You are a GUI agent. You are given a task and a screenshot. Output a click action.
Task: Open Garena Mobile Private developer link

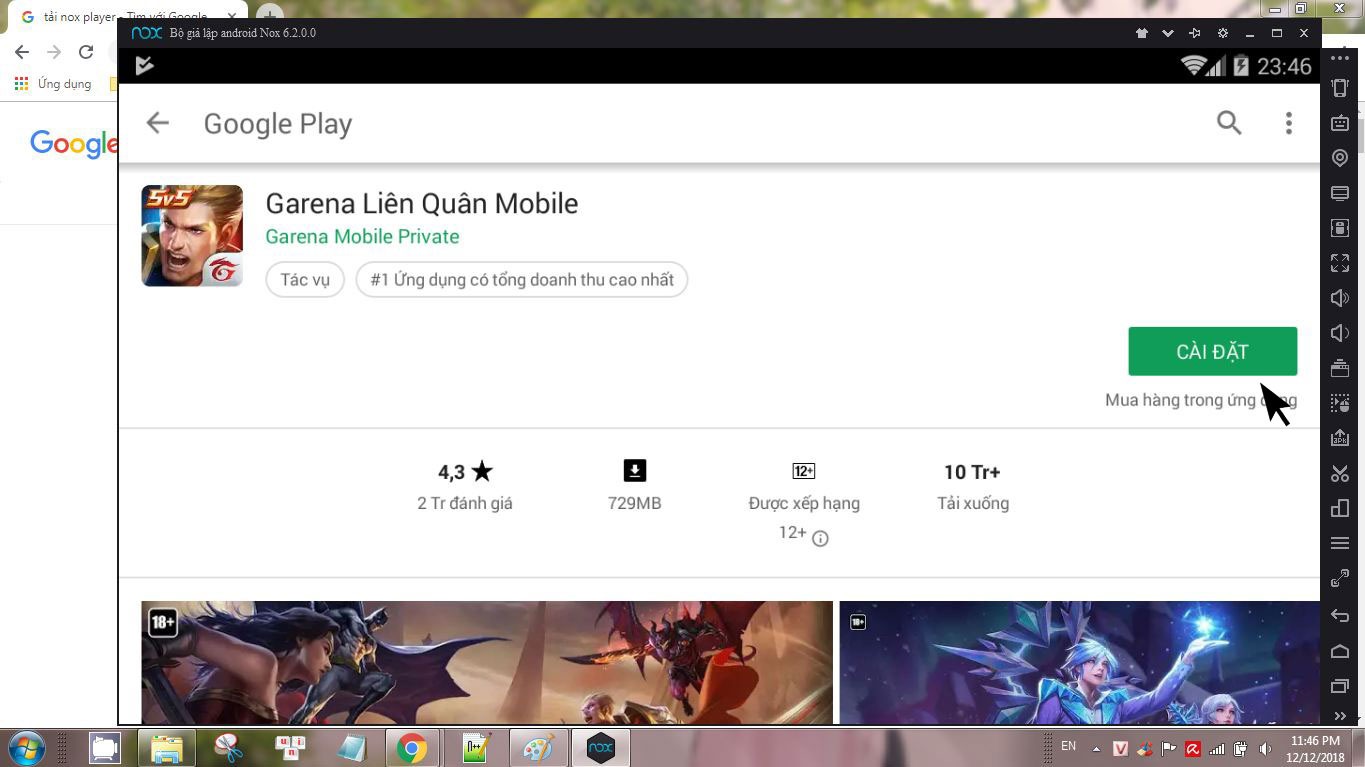[x=362, y=237]
